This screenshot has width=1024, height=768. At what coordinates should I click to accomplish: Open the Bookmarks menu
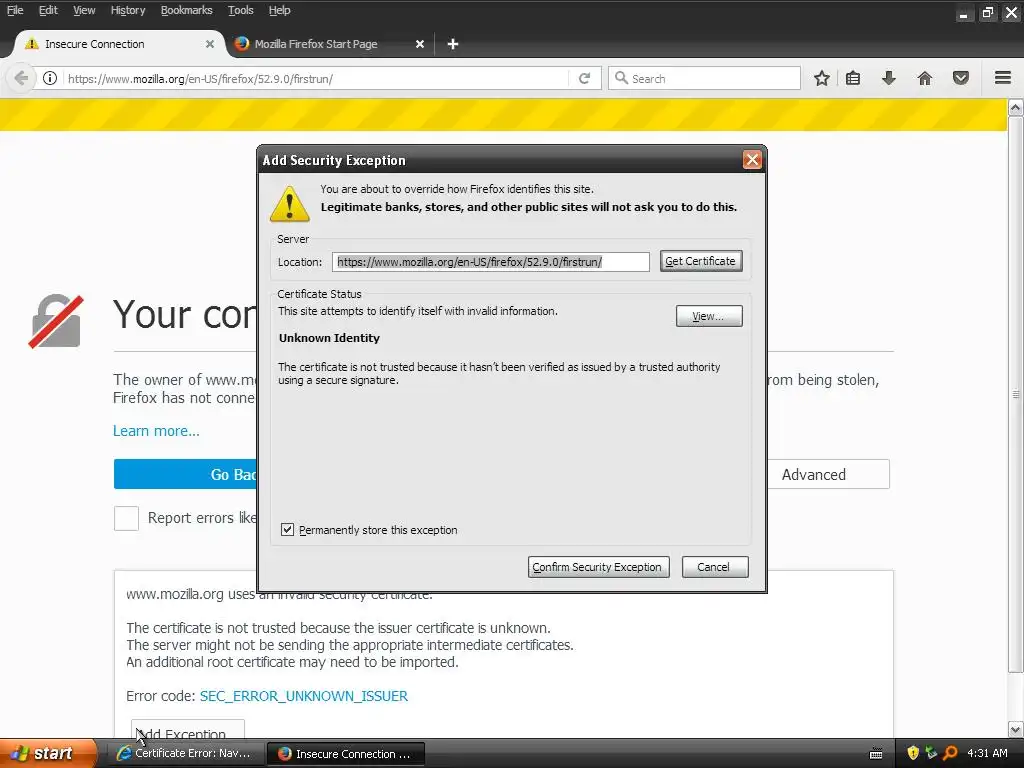pos(186,10)
